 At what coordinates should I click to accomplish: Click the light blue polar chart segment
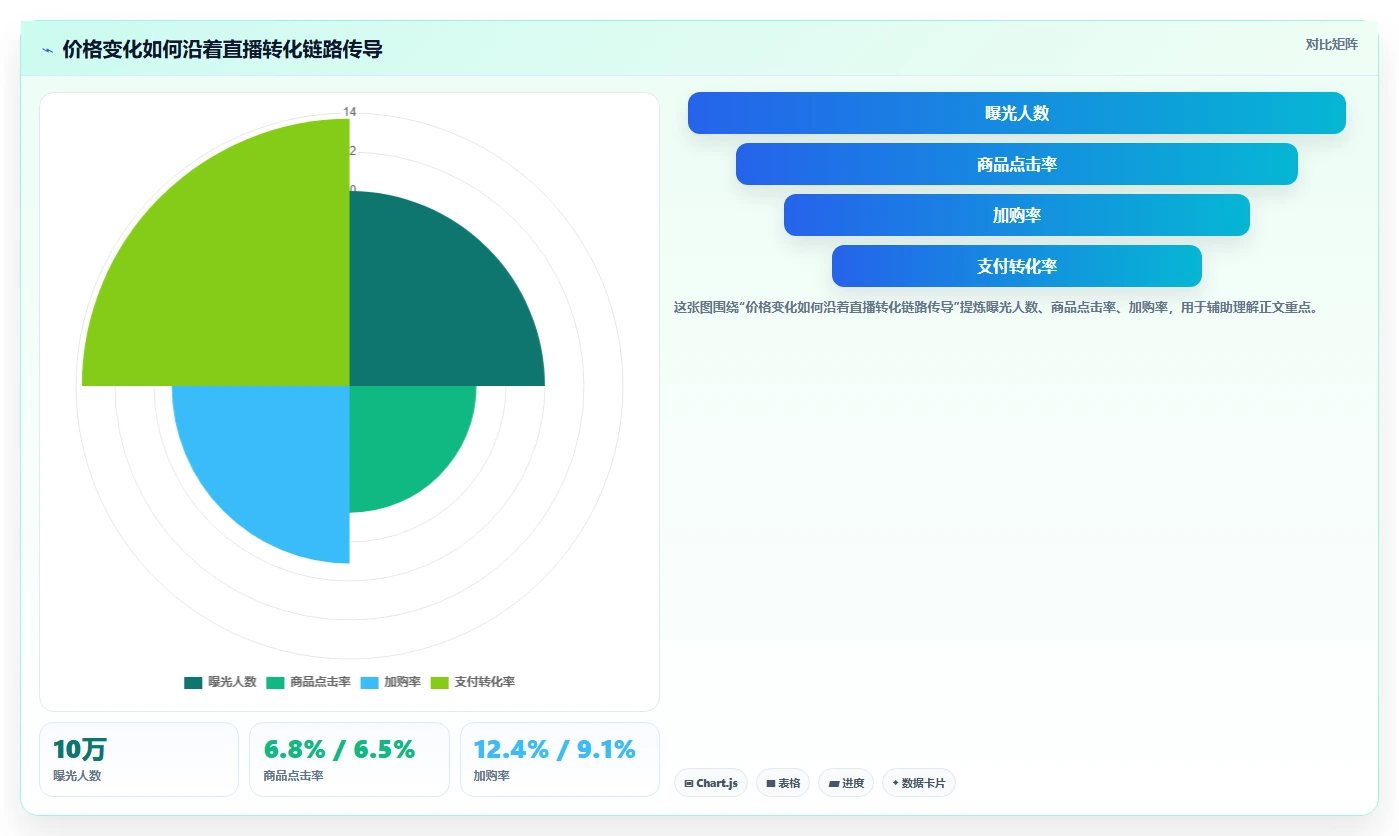[275, 460]
